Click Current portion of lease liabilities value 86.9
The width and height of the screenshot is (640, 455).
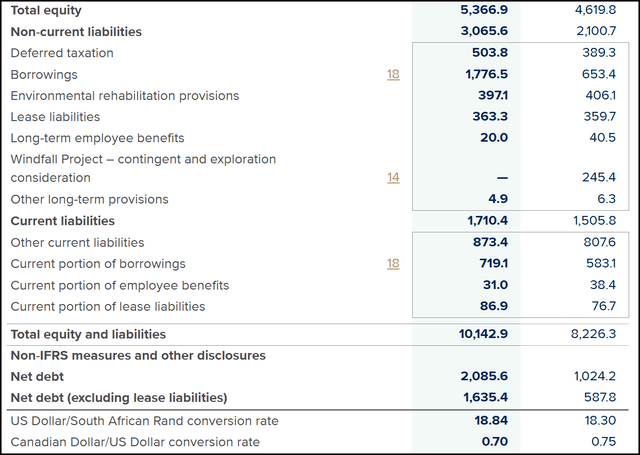[x=493, y=306]
